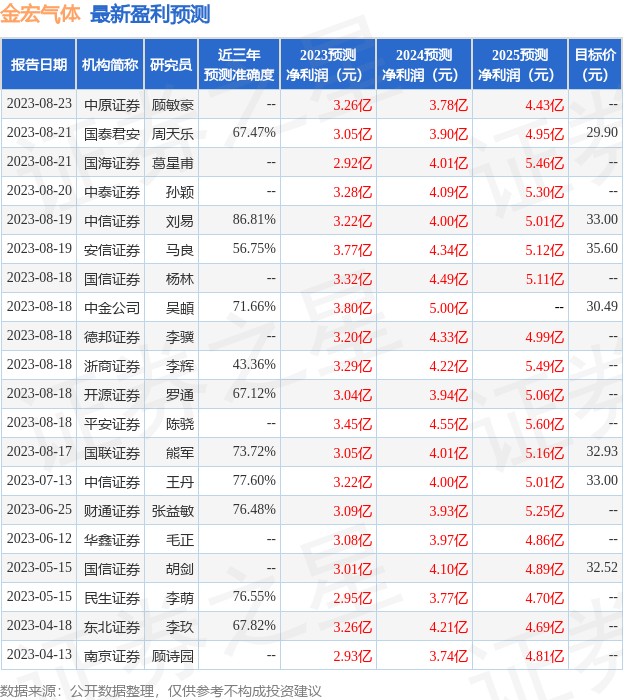623x700 pixels.
Task: Click researcher 杨林
Action: 180,279
